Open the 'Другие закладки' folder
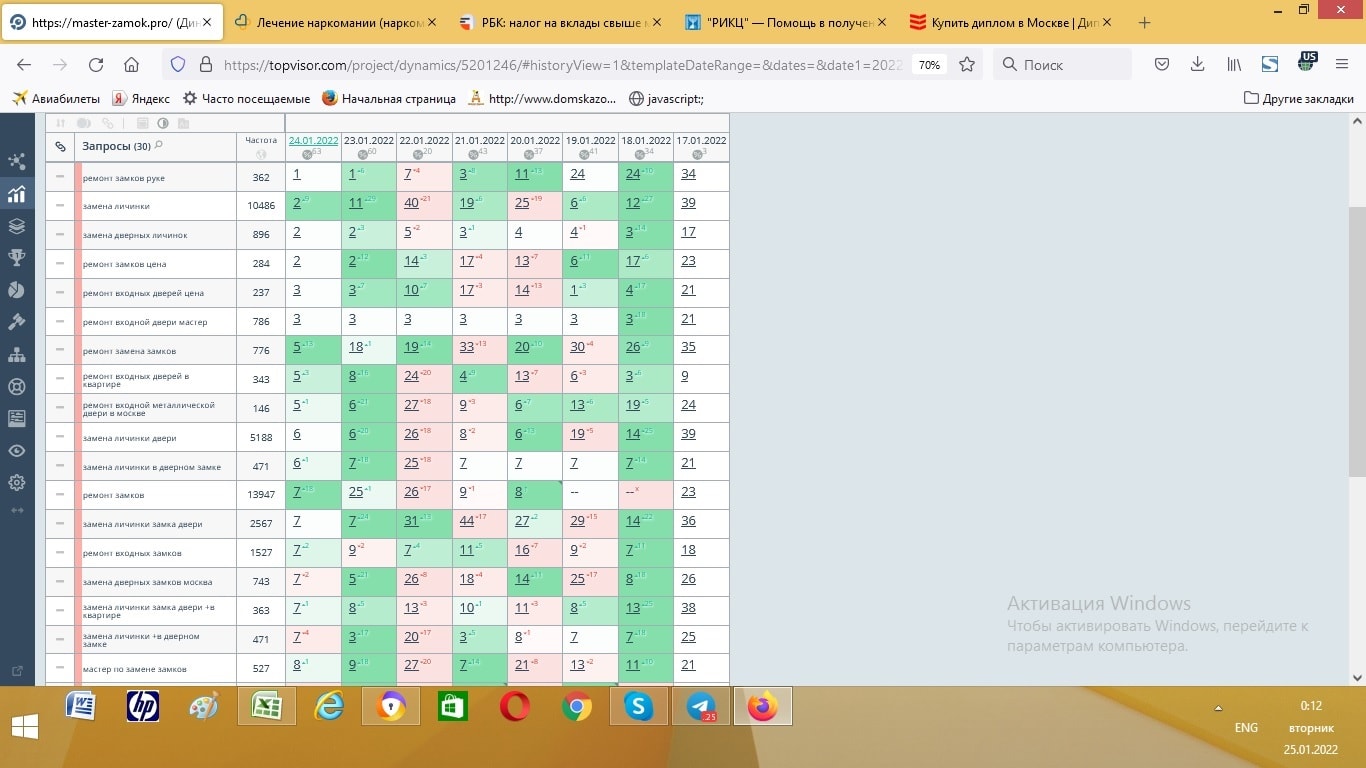The image size is (1366, 768). 1299,98
